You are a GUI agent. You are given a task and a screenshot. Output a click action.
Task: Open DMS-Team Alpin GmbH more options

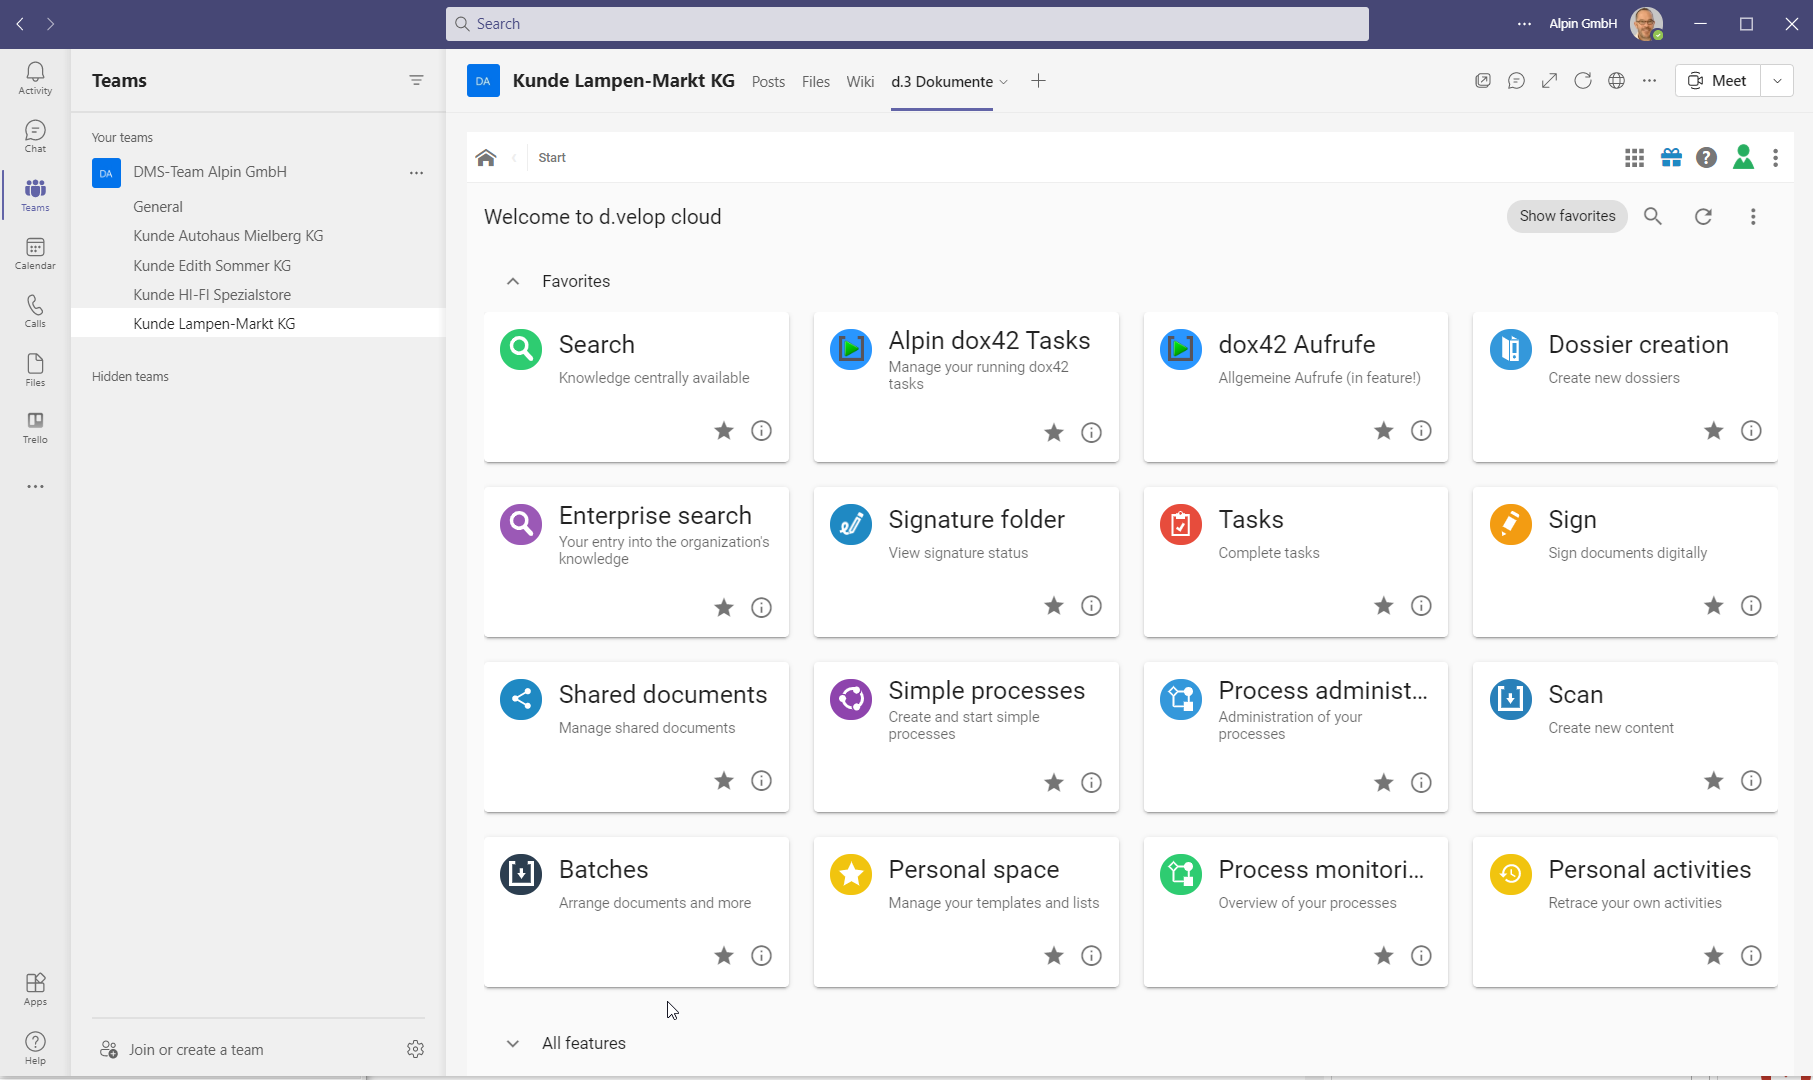pos(416,172)
